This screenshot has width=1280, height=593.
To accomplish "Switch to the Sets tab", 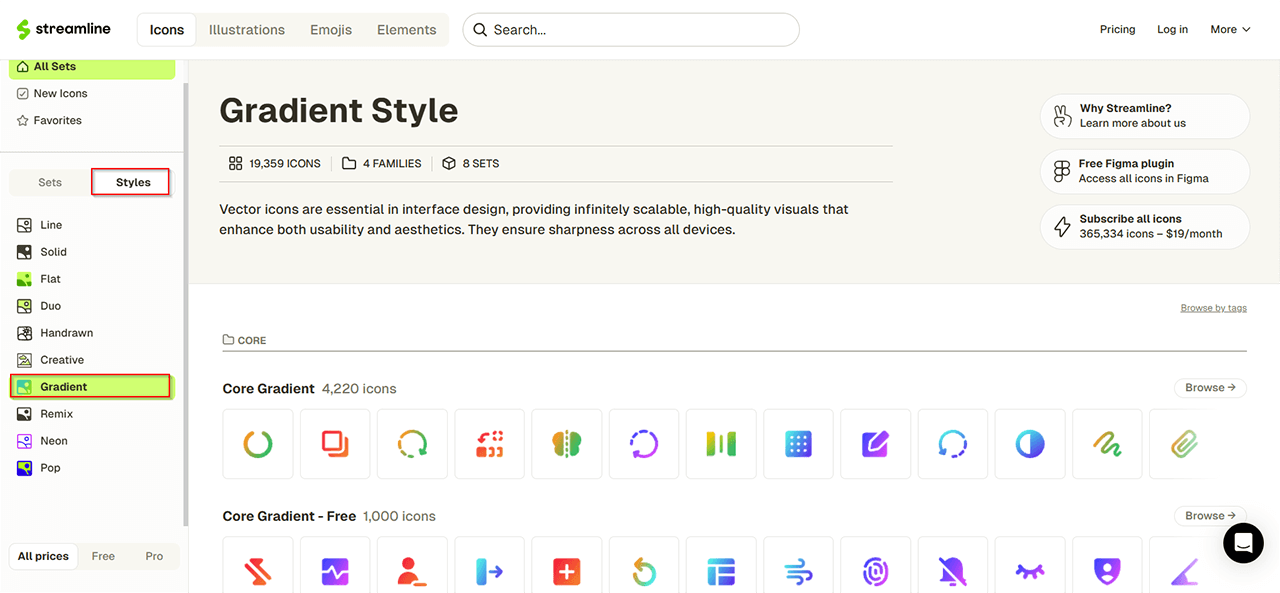I will point(50,182).
